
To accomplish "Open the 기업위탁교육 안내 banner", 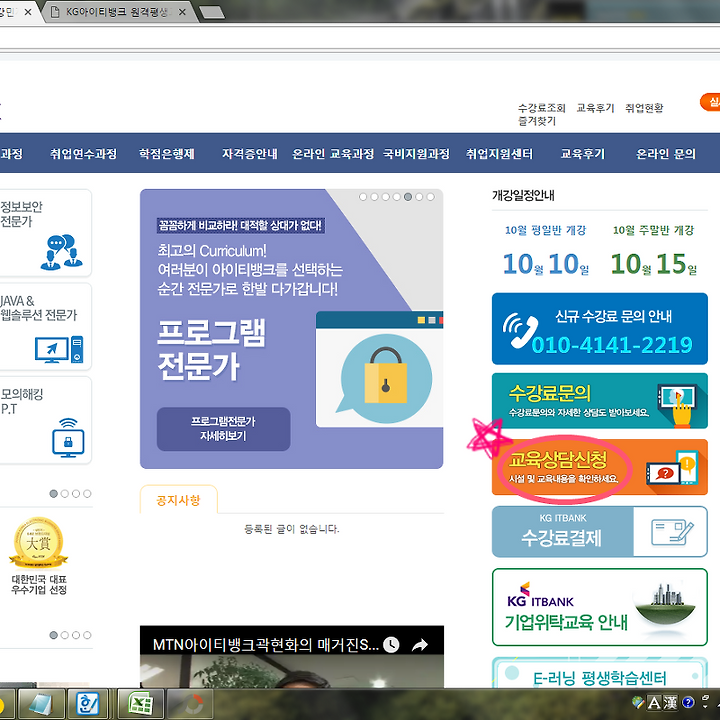I will point(600,607).
